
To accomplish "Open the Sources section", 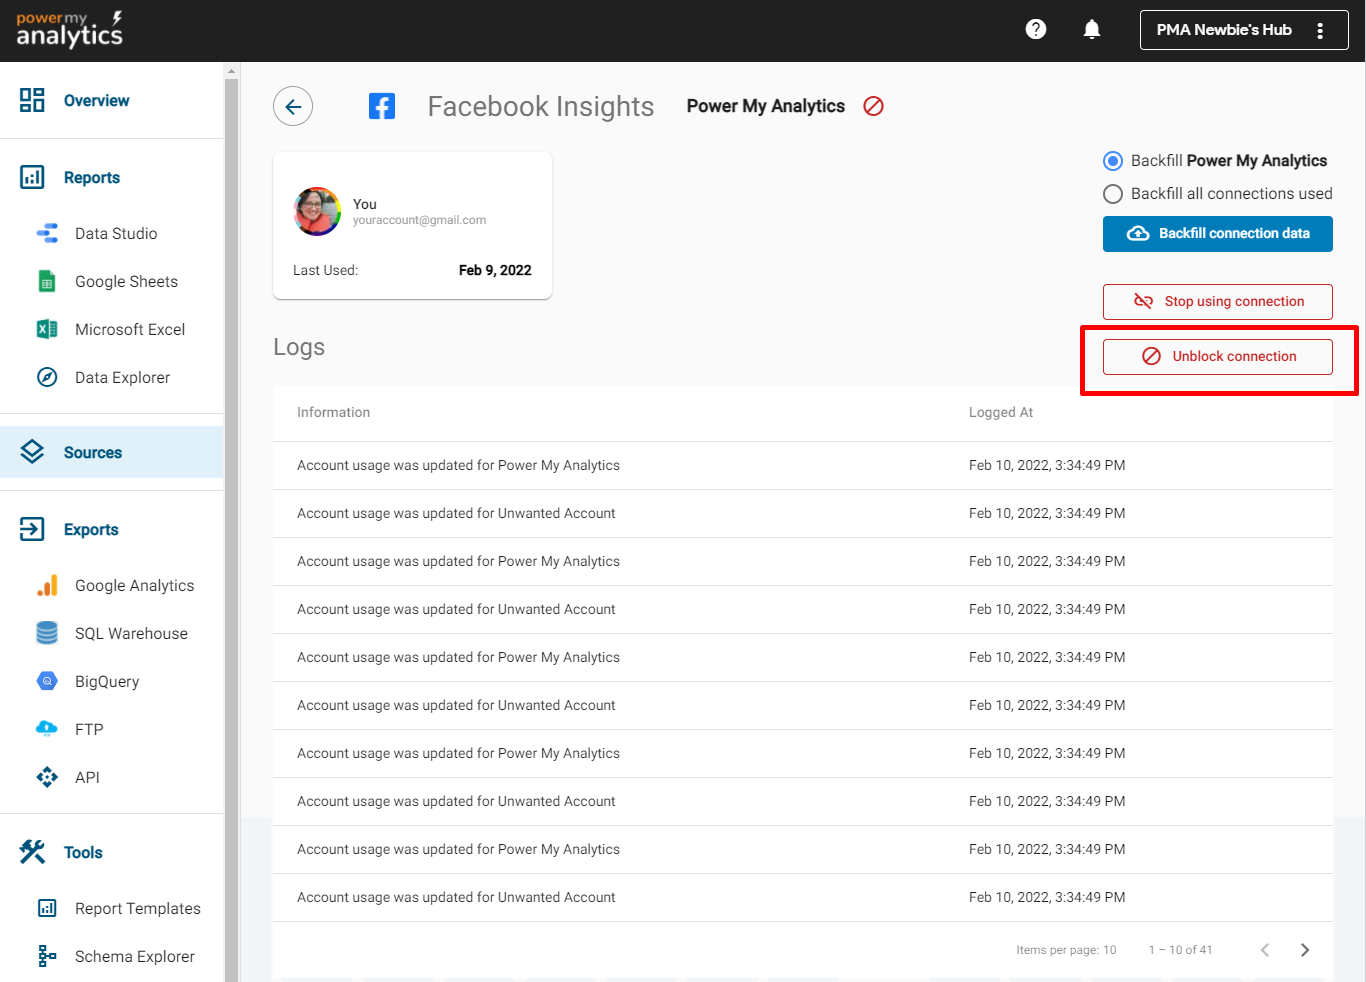I will [92, 453].
